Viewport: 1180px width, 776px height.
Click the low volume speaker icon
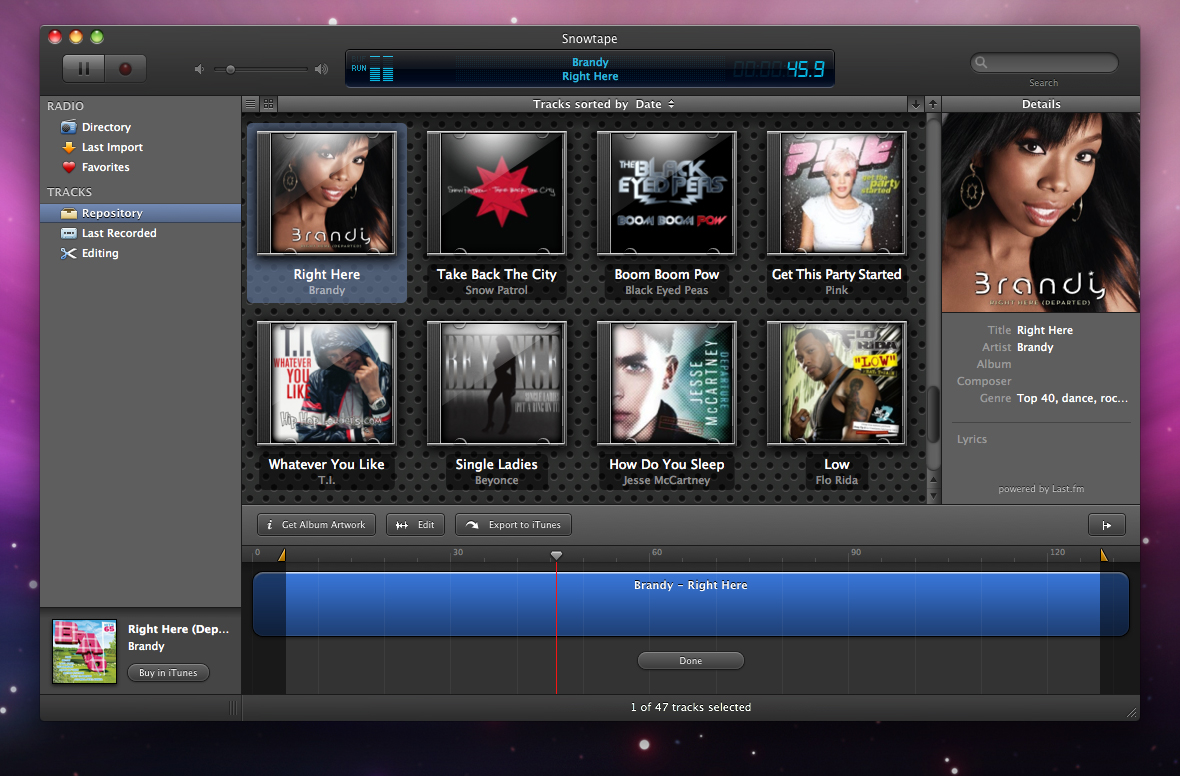(199, 69)
